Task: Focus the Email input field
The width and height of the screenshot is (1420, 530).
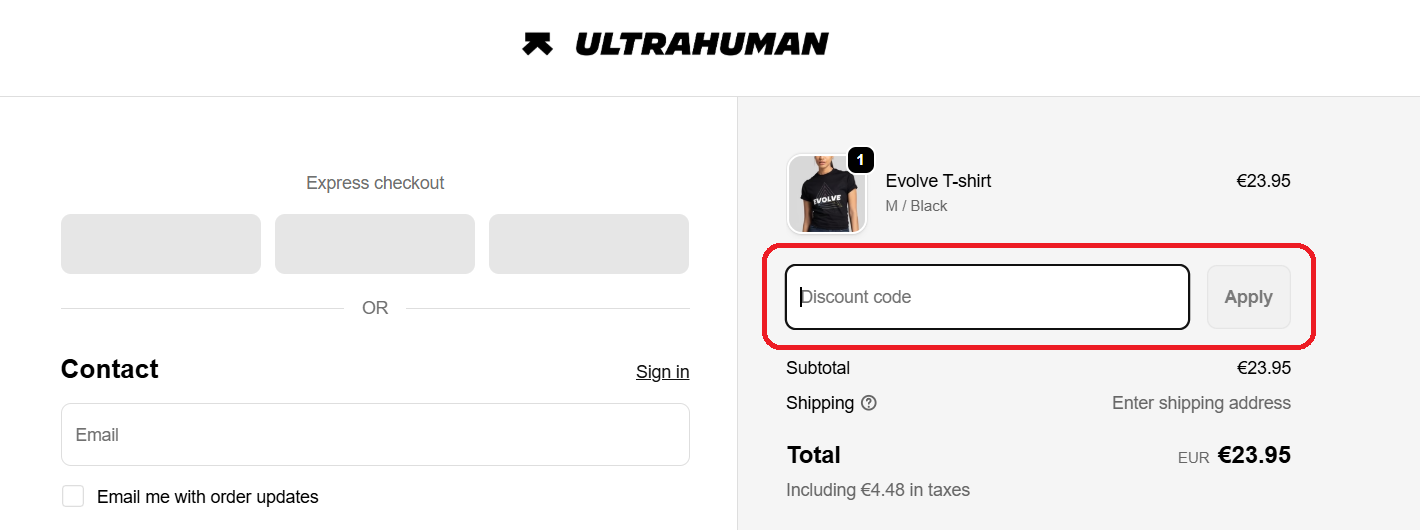Action: pyautogui.click(x=375, y=434)
